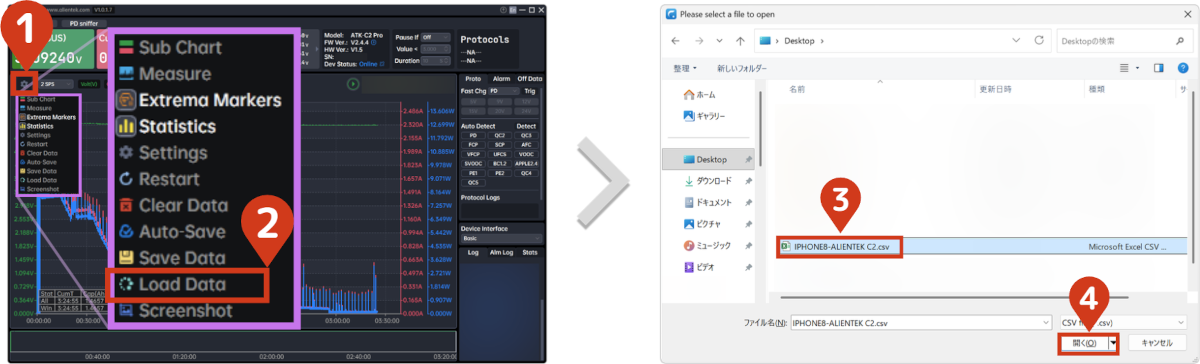Open Settings via its gear icon

point(125,153)
